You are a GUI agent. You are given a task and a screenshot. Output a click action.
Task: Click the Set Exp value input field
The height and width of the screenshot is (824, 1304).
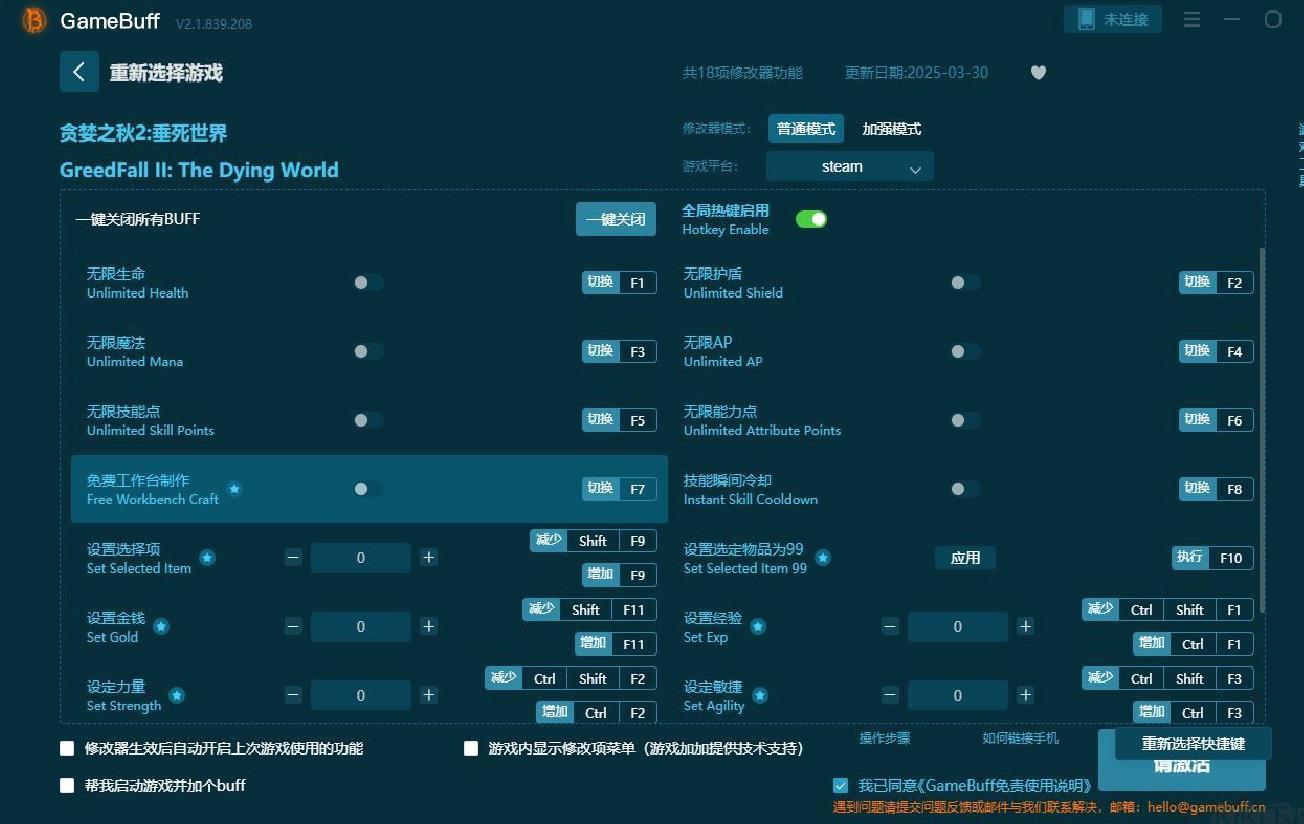coord(958,627)
